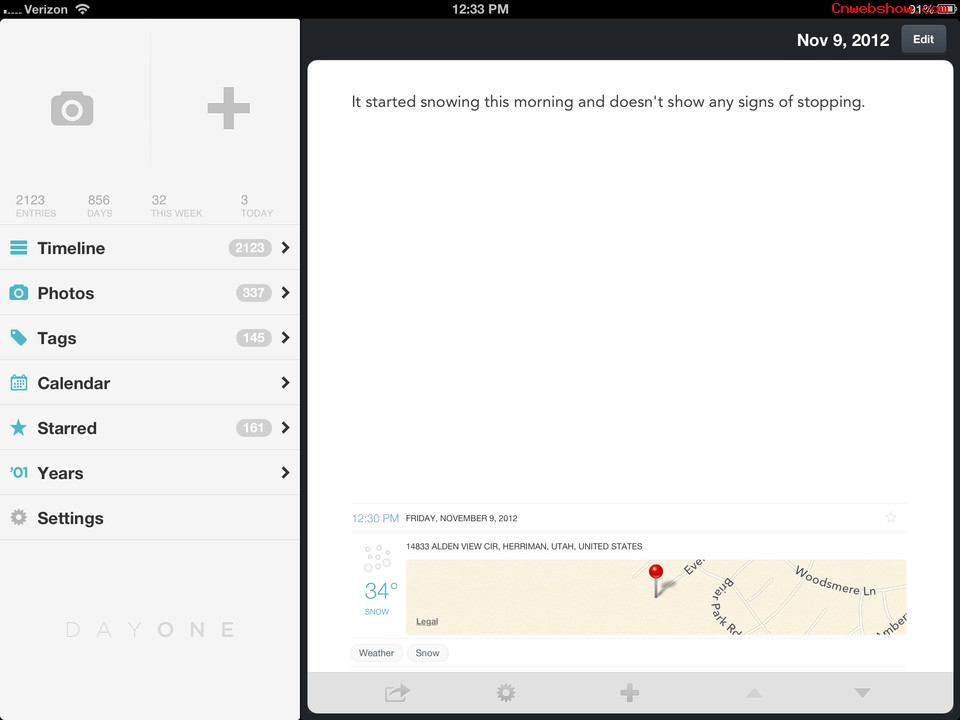Expand Photos with its chevron arrow
960x720 pixels.
(285, 293)
